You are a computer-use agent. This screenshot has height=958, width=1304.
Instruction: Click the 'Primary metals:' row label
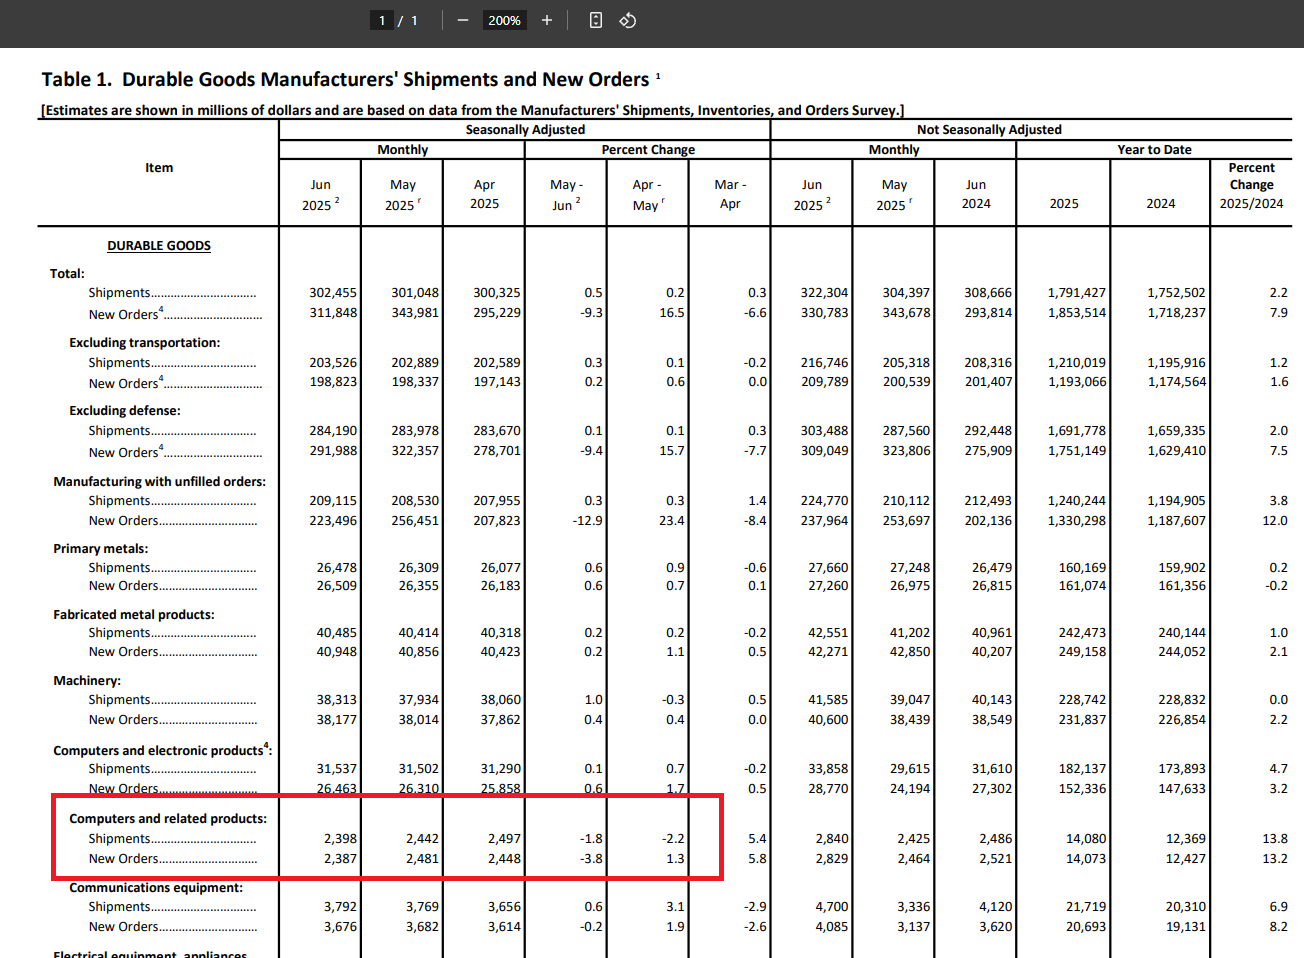pyautogui.click(x=101, y=549)
